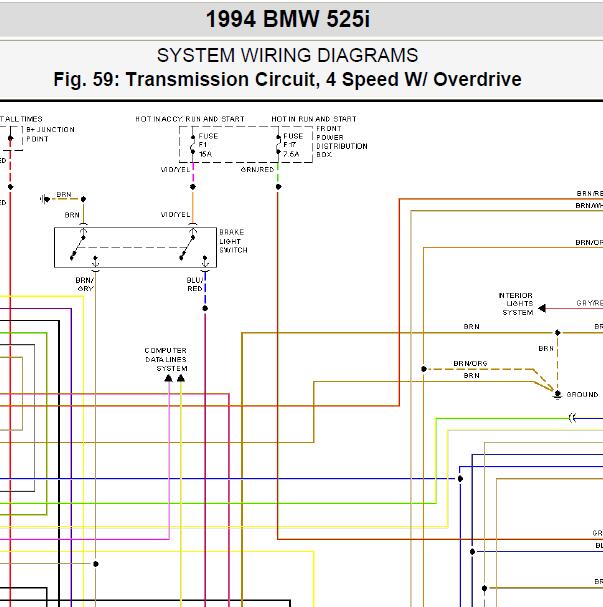Click the 'HOT IN ACCY, RUN AND START' label
The width and height of the screenshot is (603, 607).
pos(190,119)
